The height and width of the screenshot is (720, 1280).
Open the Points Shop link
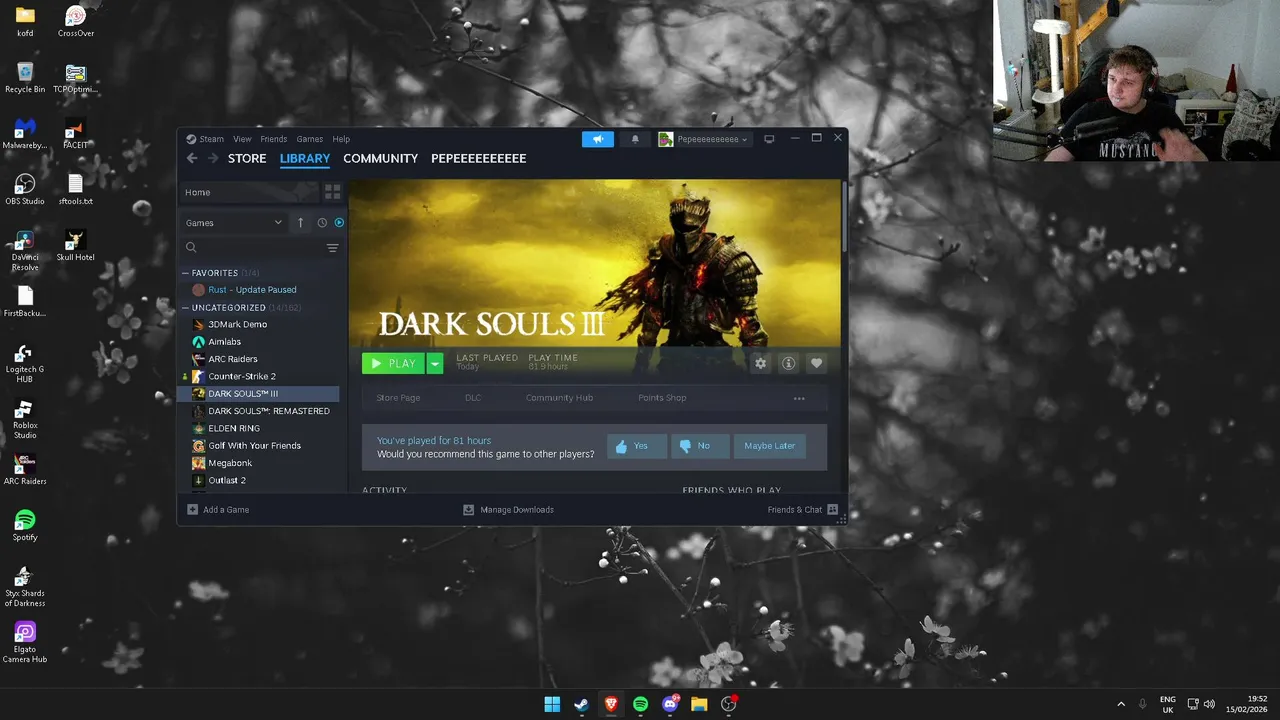(x=662, y=398)
